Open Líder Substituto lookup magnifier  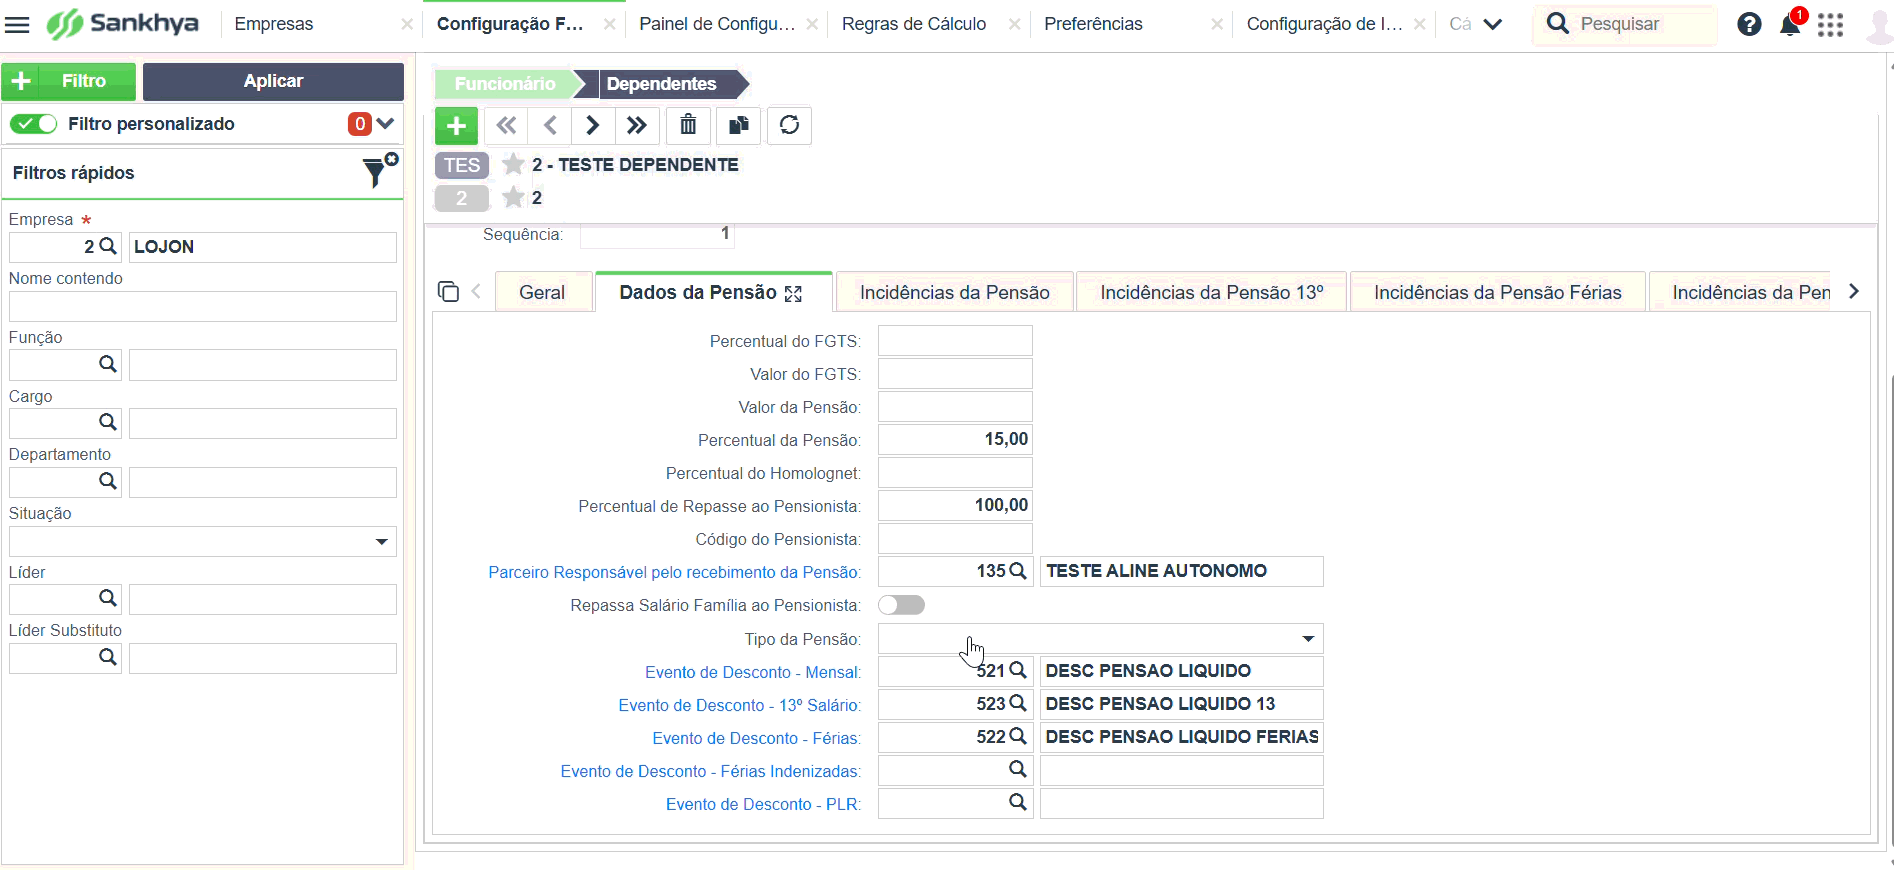(x=108, y=657)
